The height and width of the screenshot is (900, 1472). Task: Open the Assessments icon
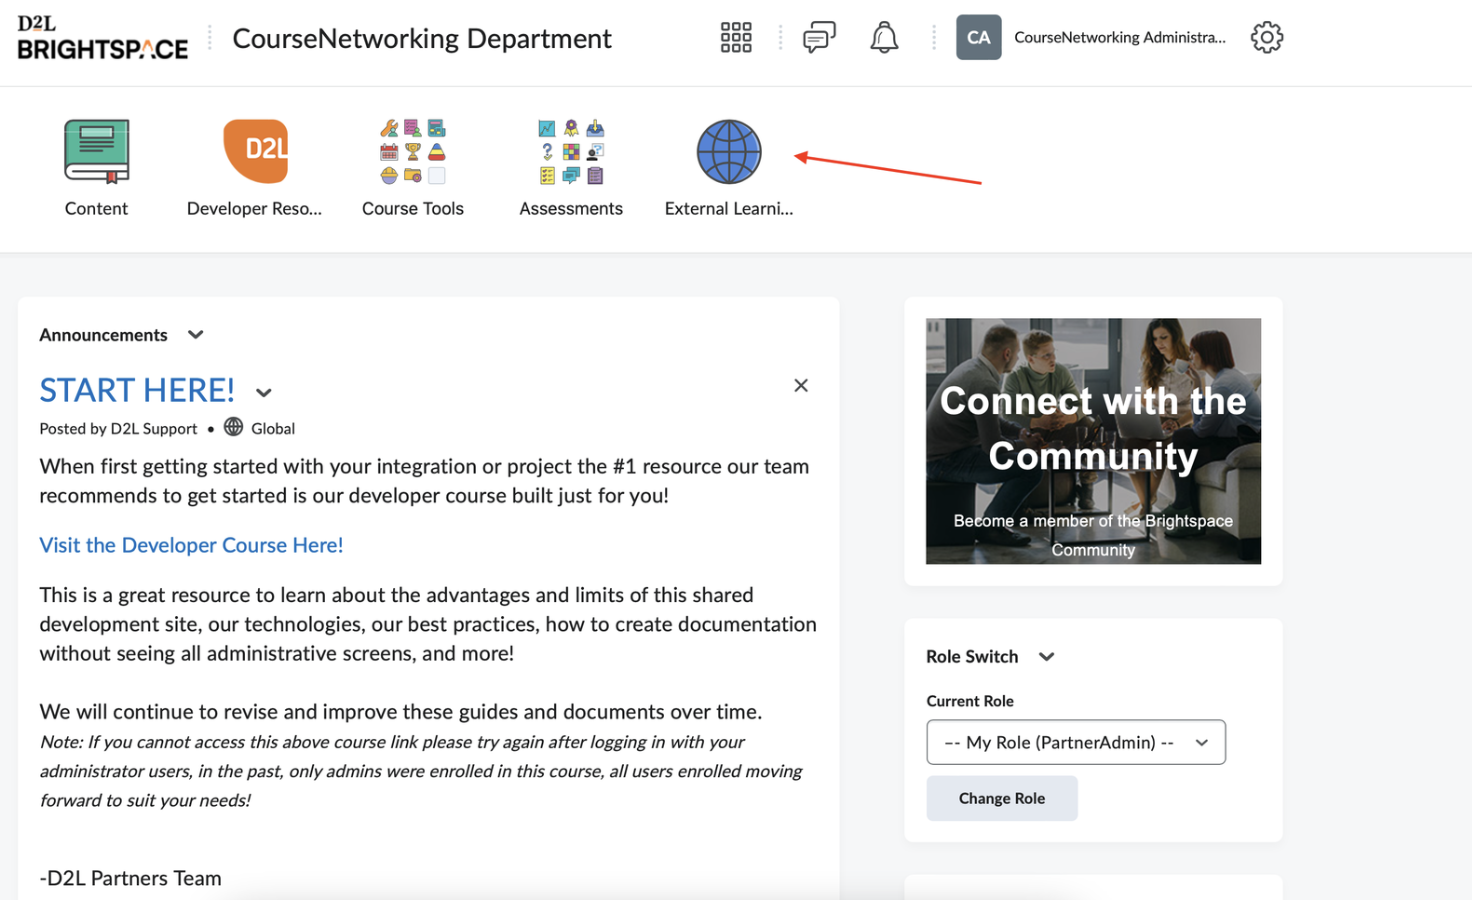(x=570, y=152)
